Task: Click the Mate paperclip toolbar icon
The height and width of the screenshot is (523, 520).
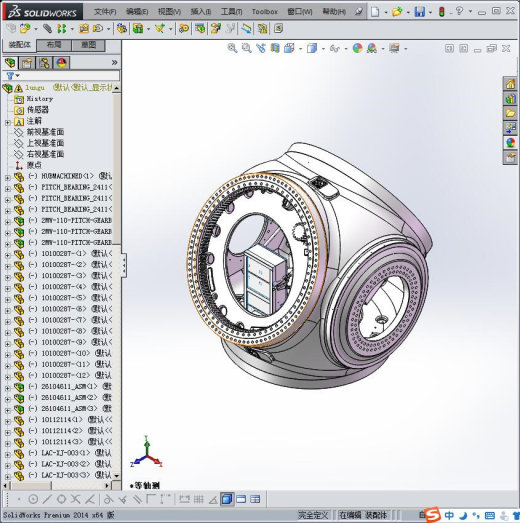Action: coord(47,29)
